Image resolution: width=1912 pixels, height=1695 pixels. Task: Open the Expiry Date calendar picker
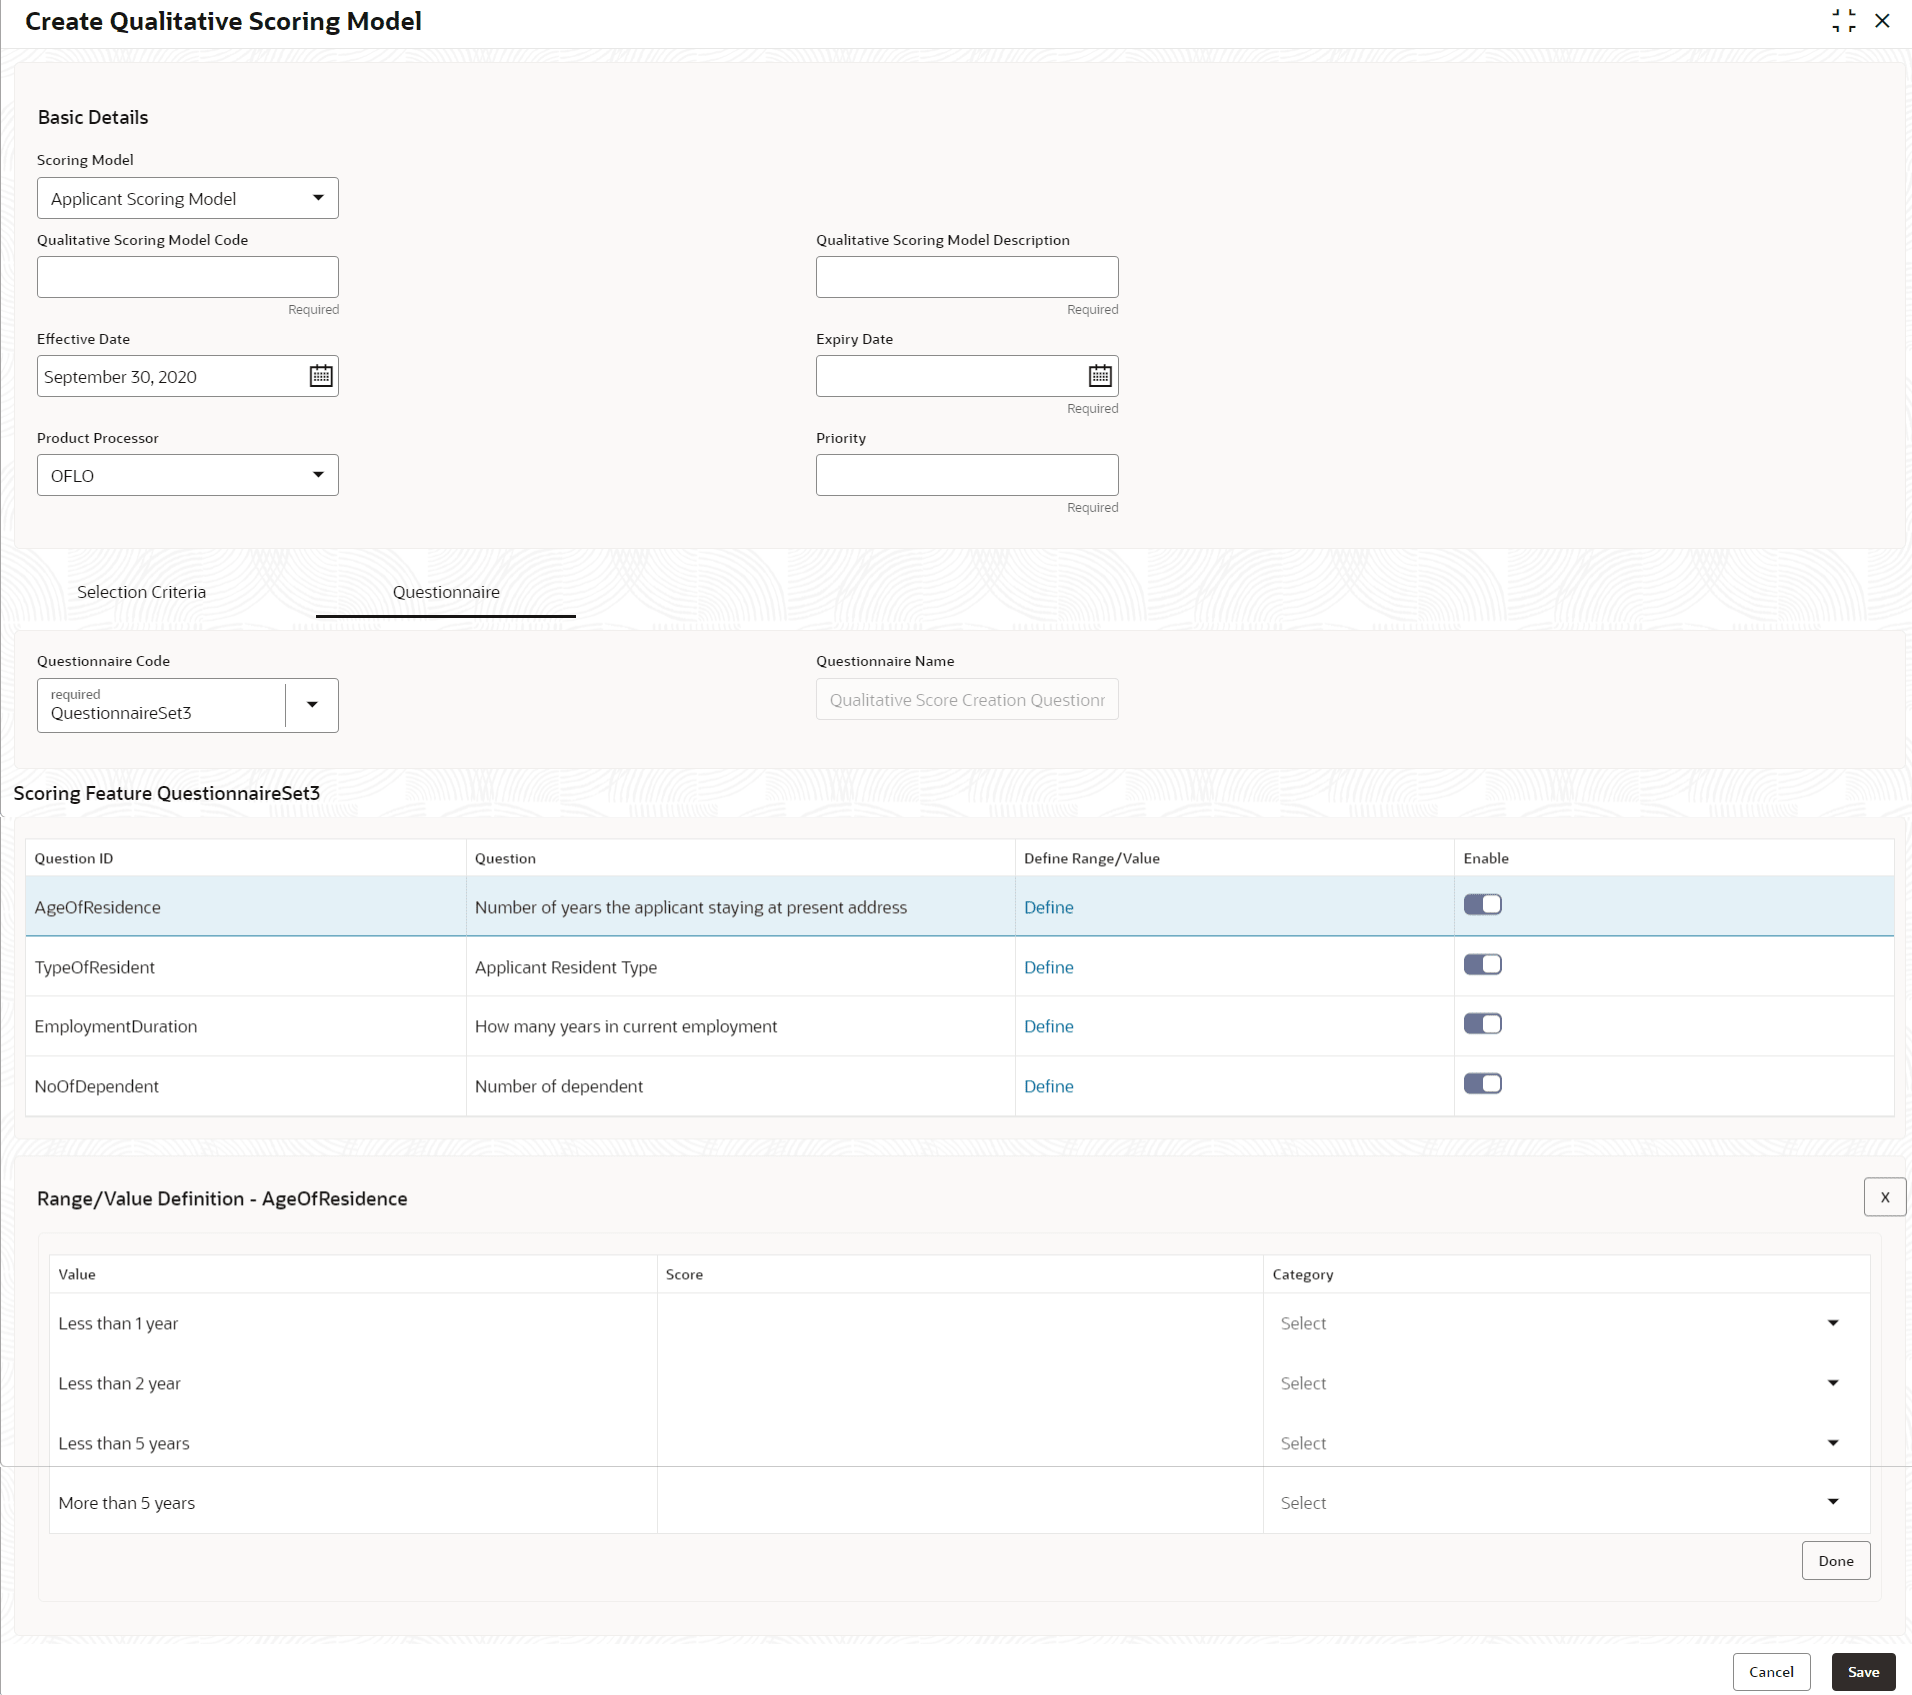coord(1100,376)
